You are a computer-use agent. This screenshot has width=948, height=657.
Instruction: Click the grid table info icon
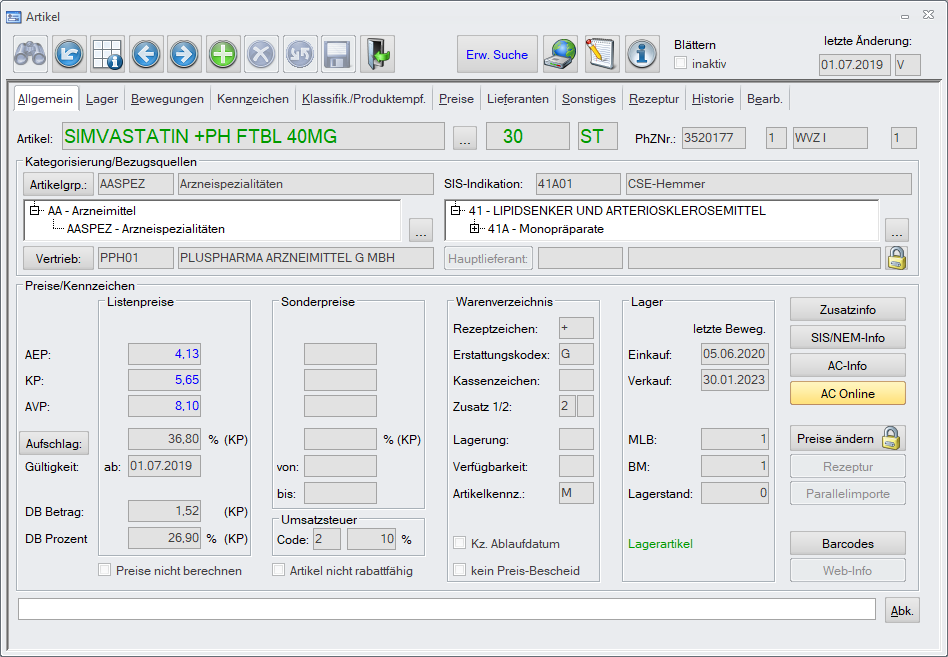click(108, 54)
